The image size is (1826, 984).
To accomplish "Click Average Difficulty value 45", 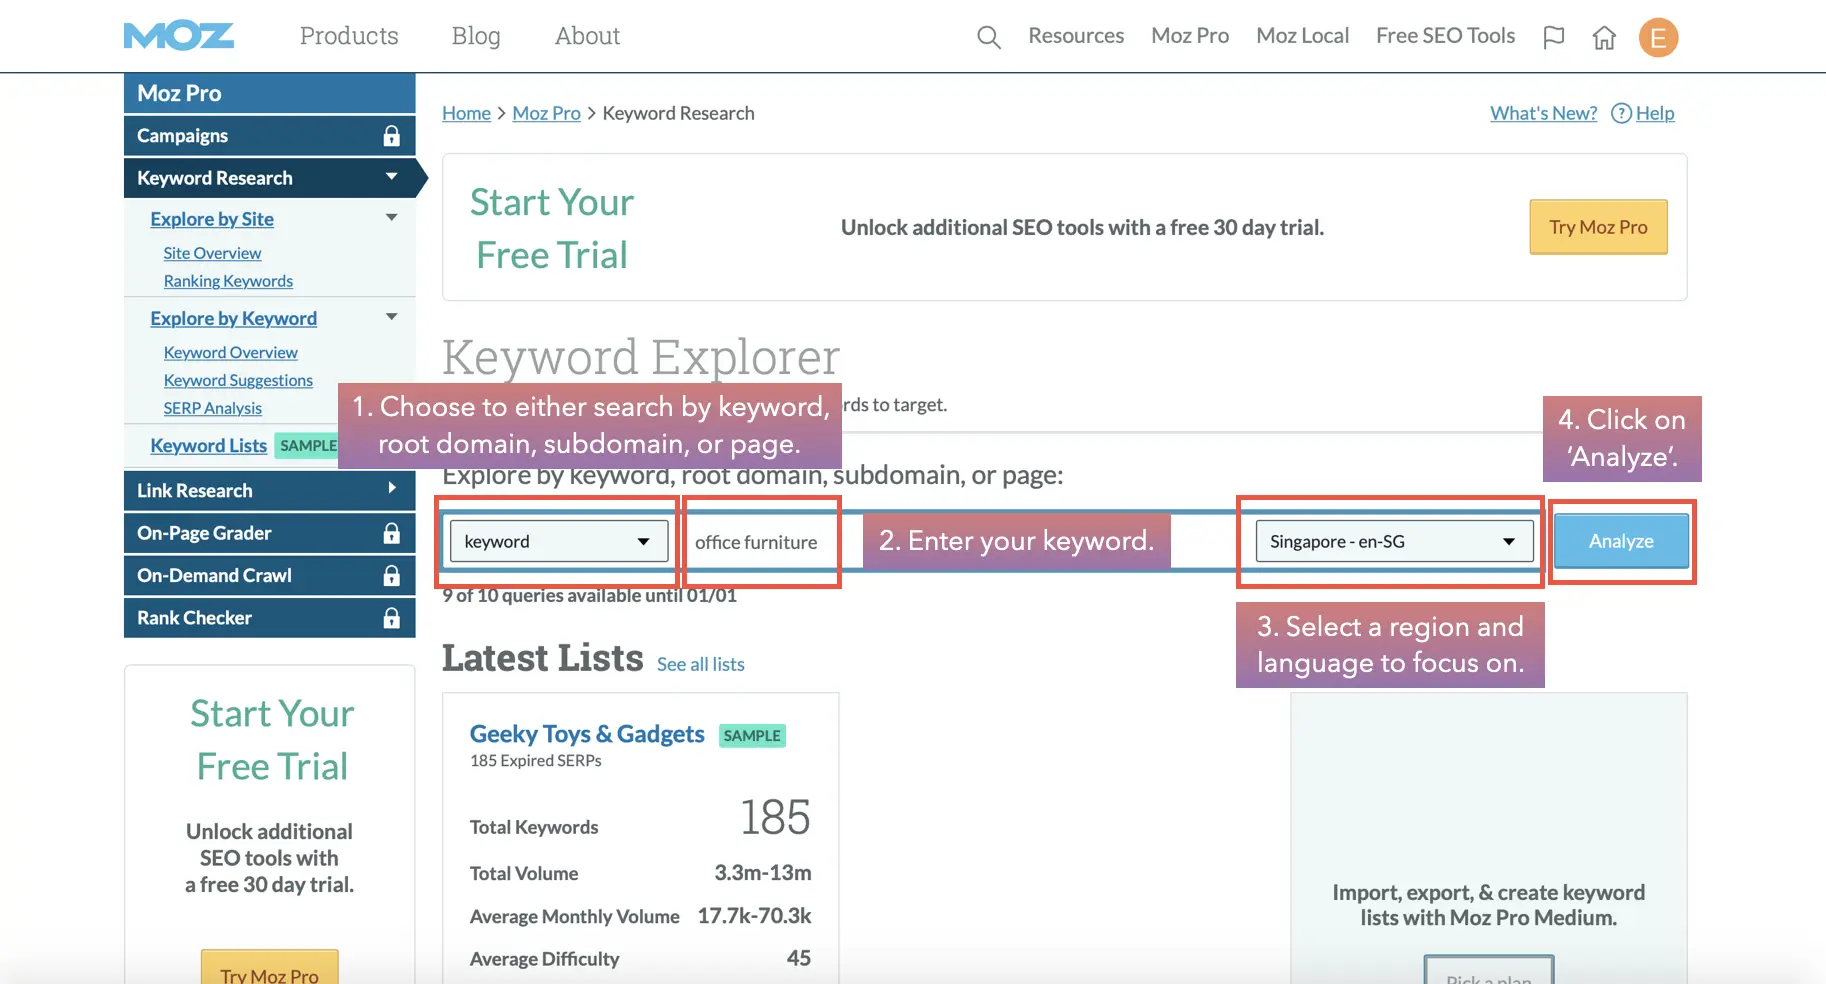I will point(799,958).
